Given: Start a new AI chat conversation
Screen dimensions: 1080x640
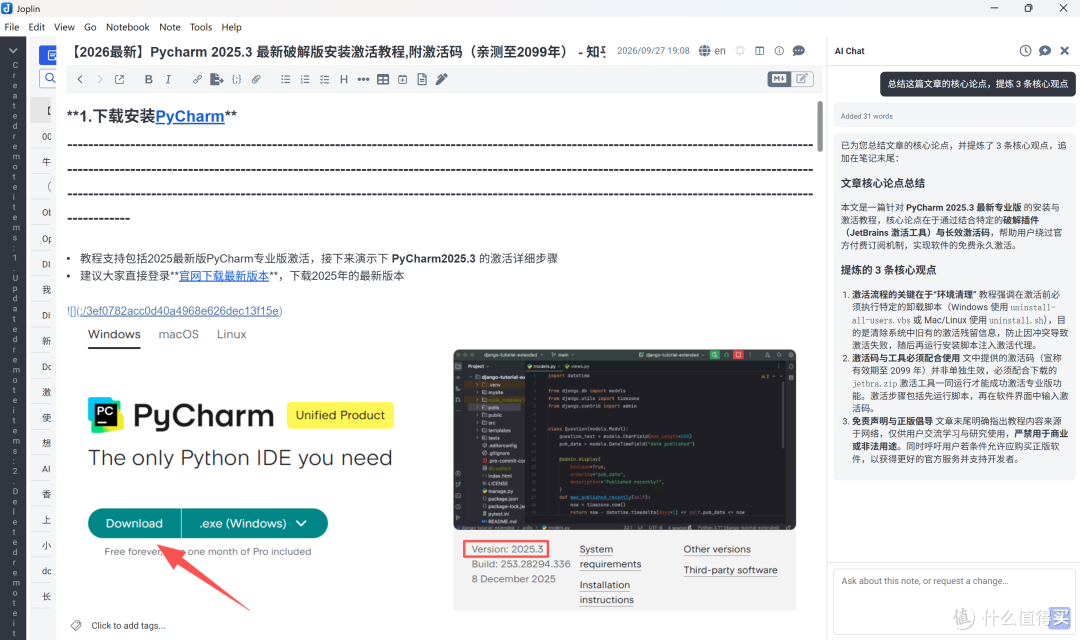Looking at the screenshot, I should click(x=1045, y=51).
